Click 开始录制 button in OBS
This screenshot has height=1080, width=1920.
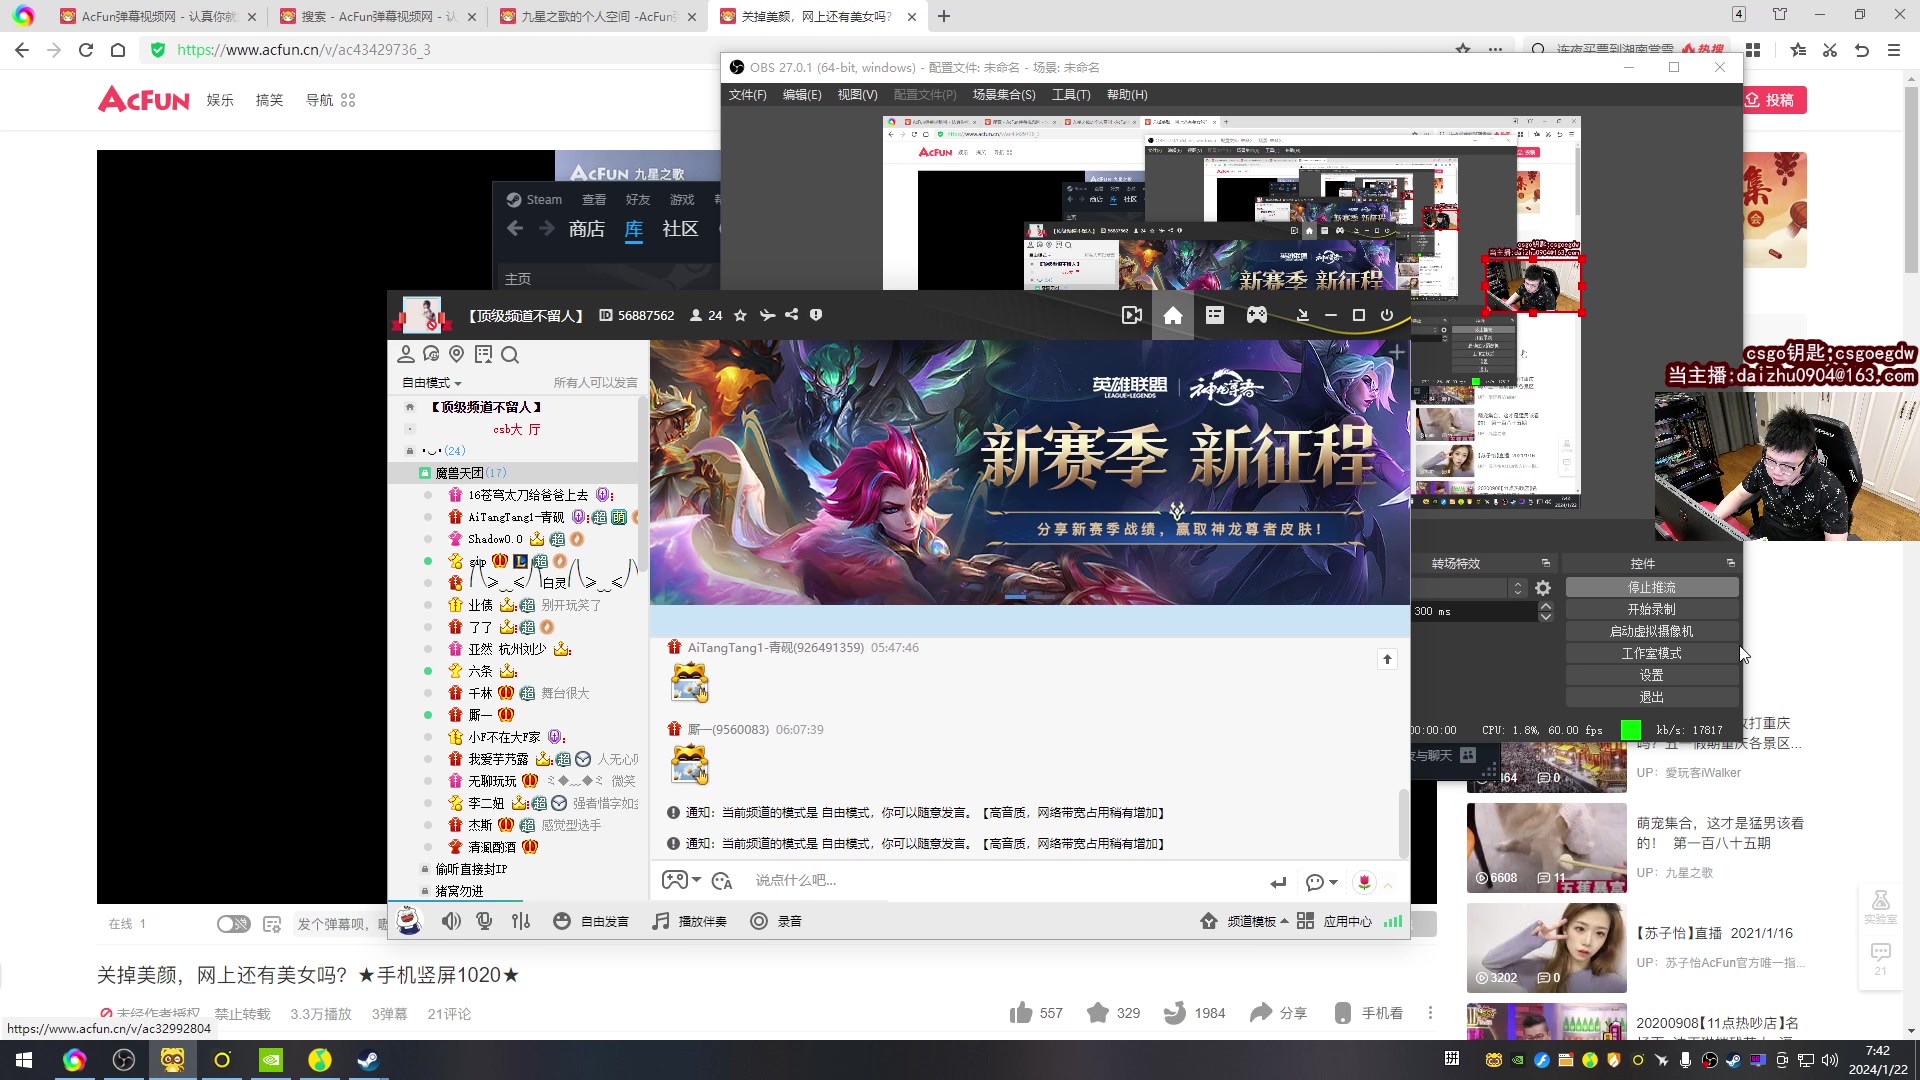click(x=1651, y=610)
